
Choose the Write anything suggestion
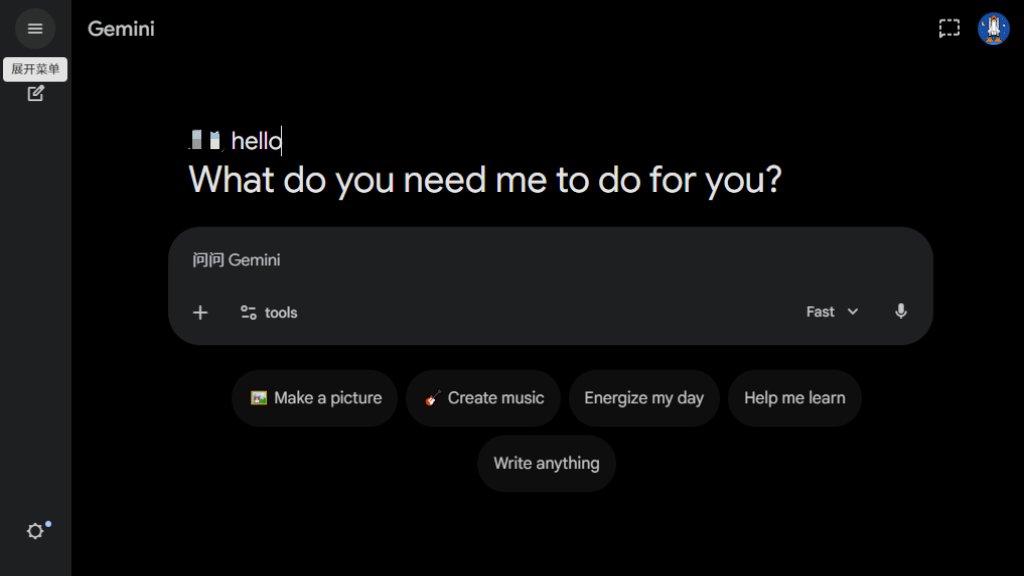(546, 463)
